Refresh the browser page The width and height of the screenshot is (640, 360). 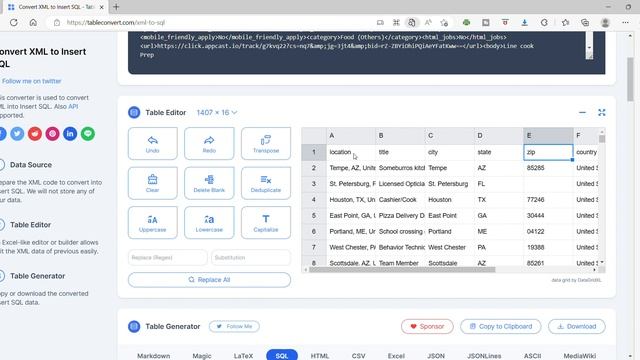[x=14, y=22]
